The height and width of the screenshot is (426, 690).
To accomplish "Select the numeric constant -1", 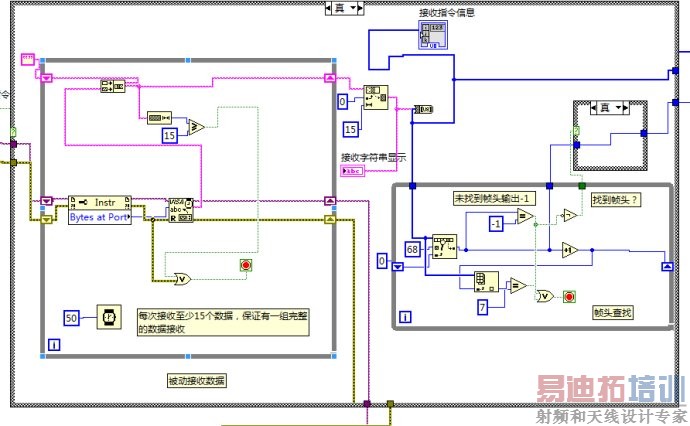I will 496,224.
